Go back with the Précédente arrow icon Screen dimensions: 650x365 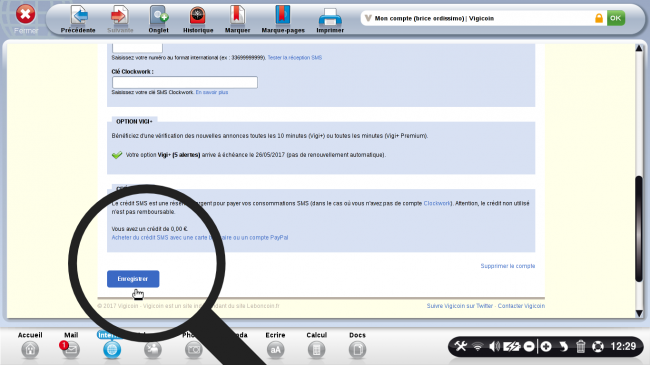click(79, 16)
